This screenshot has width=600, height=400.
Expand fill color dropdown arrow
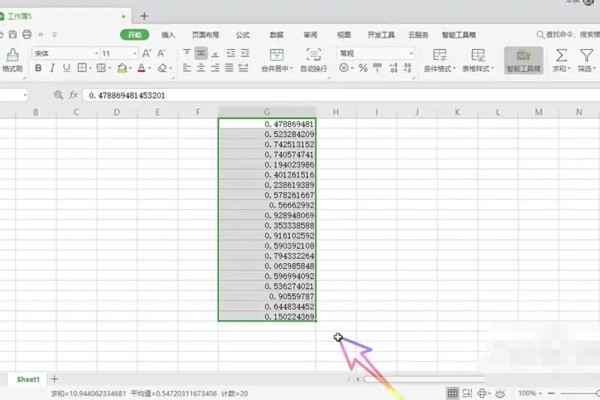click(x=130, y=69)
